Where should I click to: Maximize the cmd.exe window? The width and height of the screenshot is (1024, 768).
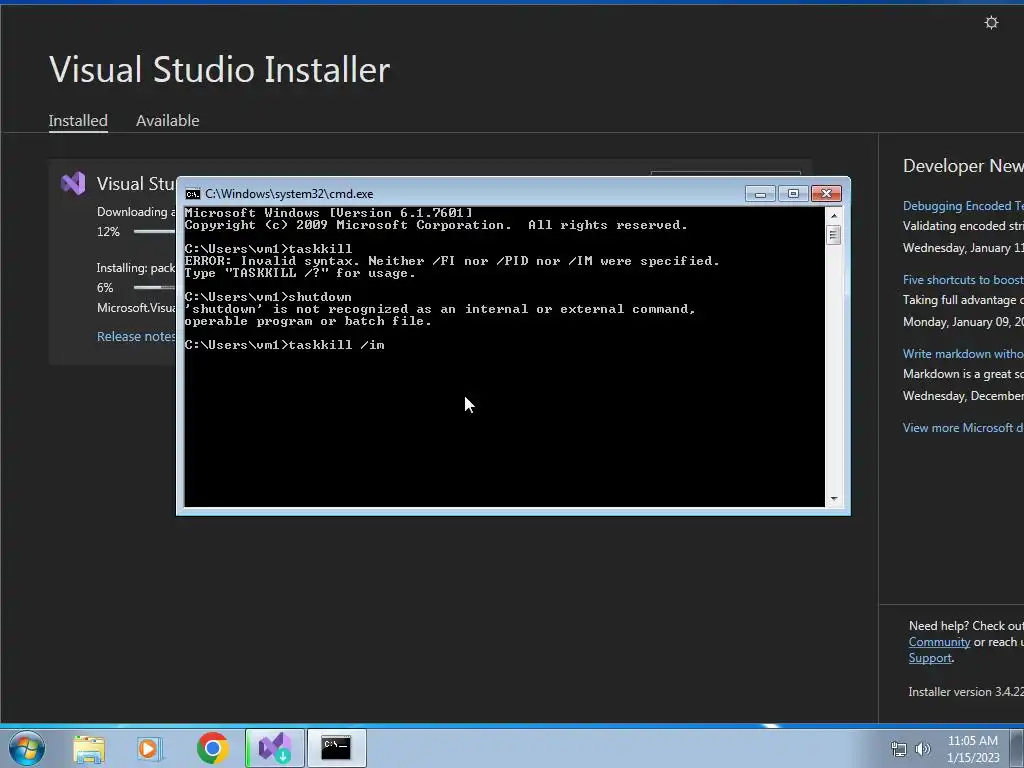point(793,194)
